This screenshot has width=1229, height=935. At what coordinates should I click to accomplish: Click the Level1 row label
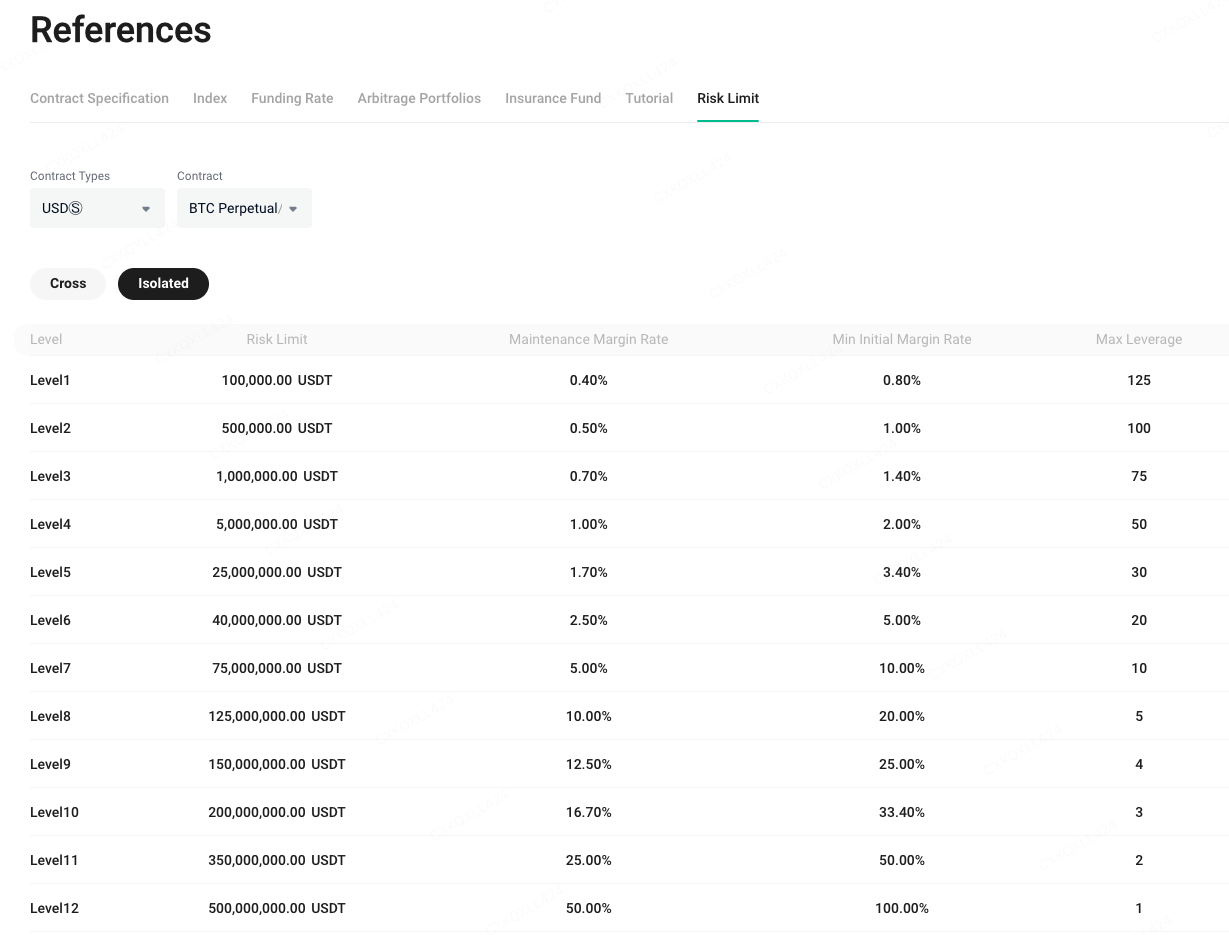point(50,380)
